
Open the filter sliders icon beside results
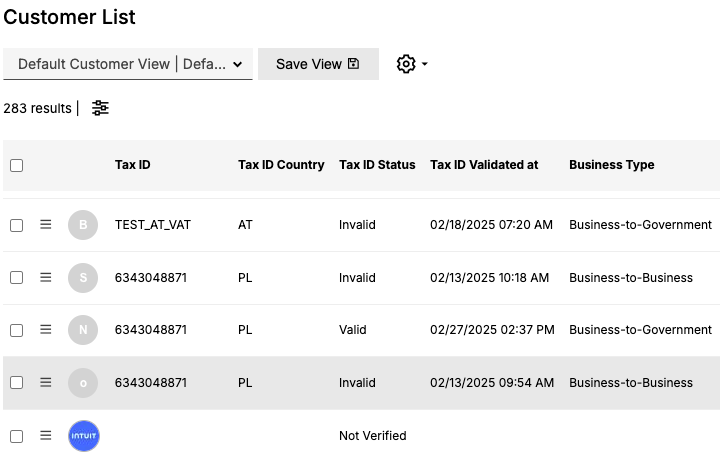(x=100, y=108)
